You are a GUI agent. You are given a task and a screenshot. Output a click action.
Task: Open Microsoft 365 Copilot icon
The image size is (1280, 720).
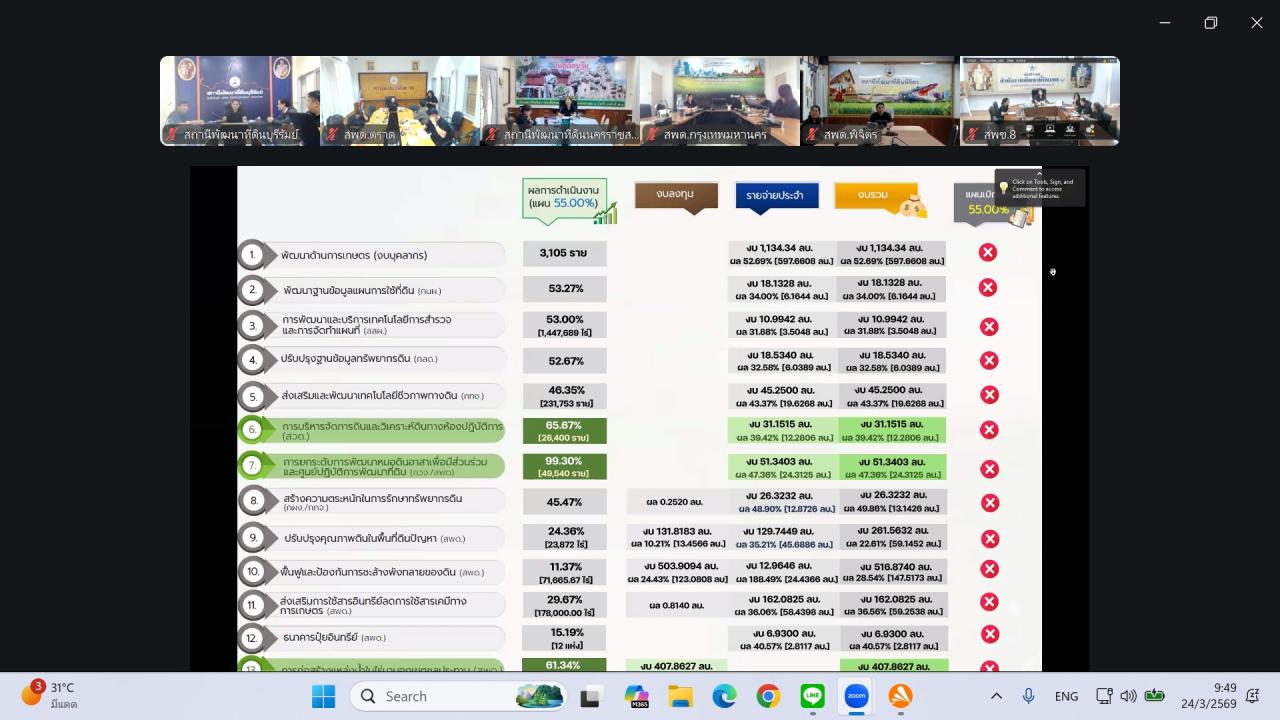click(x=636, y=696)
